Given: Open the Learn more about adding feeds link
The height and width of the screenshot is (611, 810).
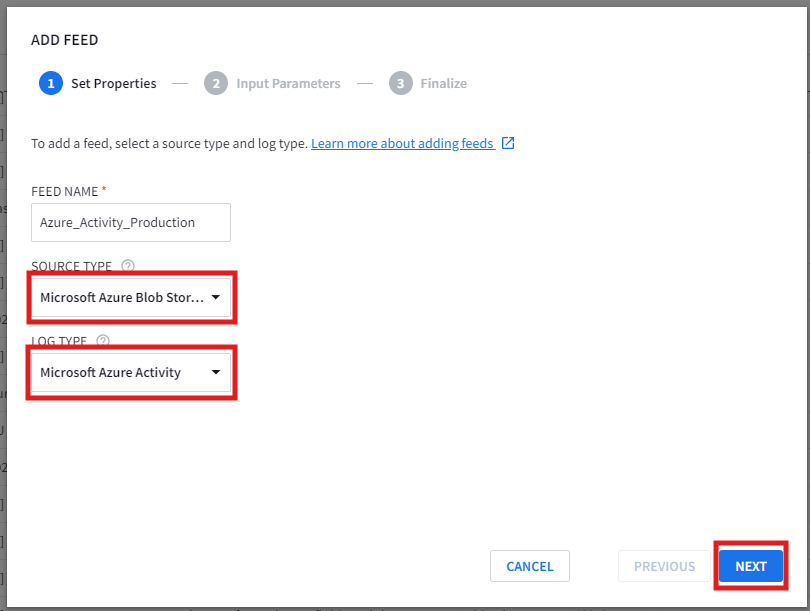Looking at the screenshot, I should [x=402, y=143].
